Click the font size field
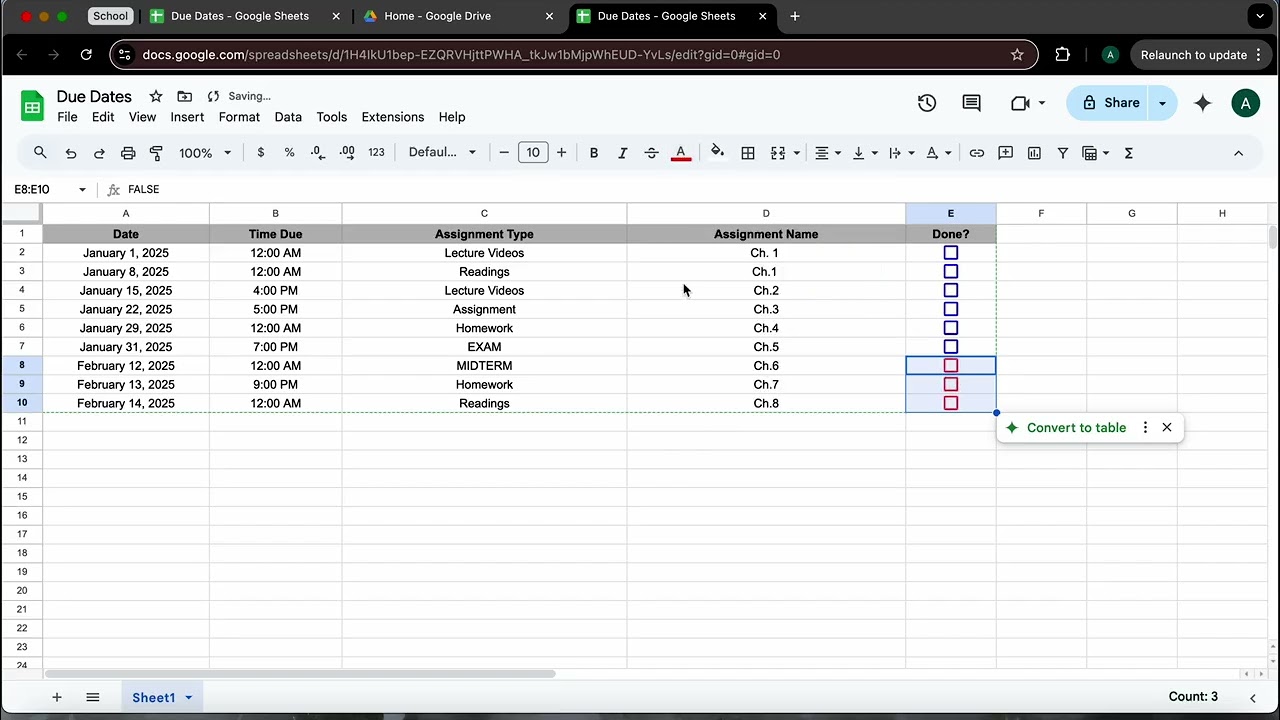1280x720 pixels. point(533,153)
